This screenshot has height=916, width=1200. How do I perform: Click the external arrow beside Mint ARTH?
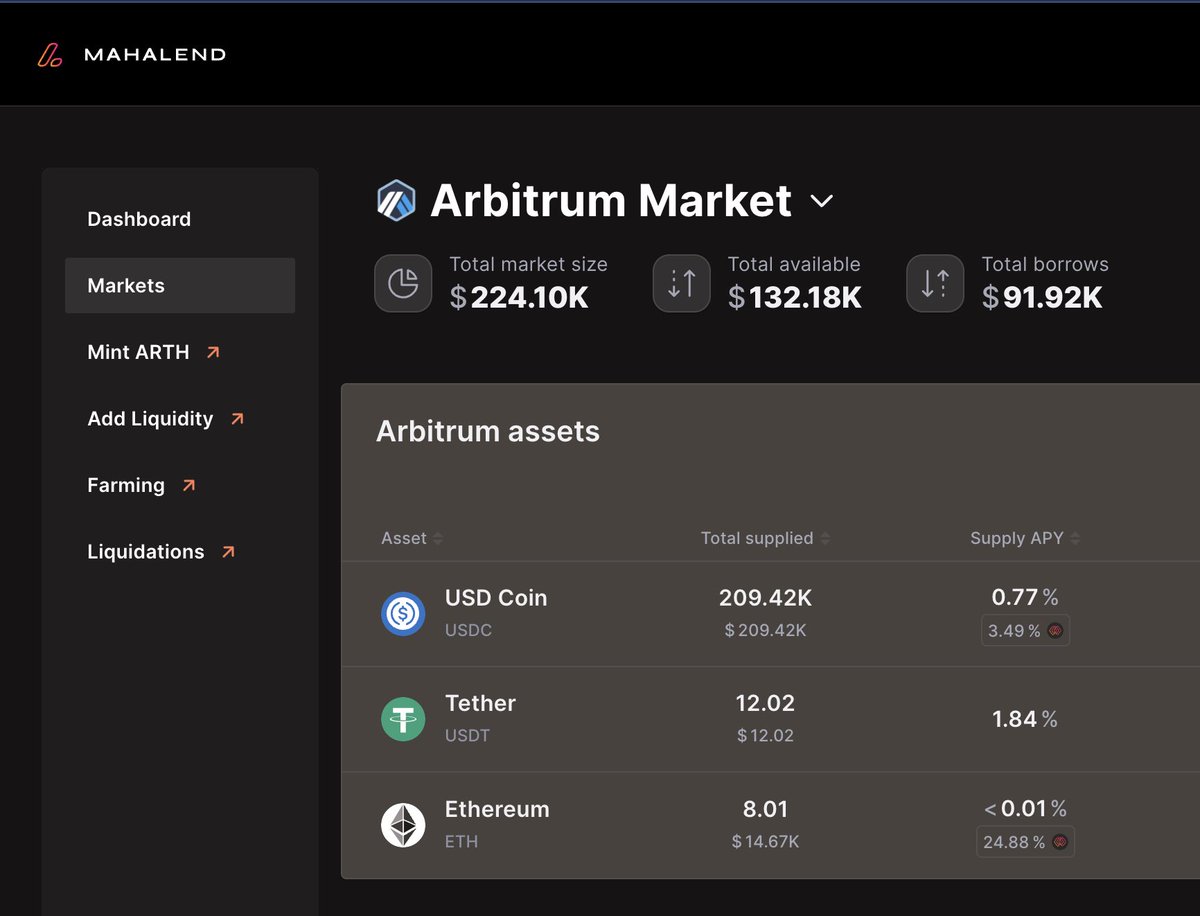213,352
